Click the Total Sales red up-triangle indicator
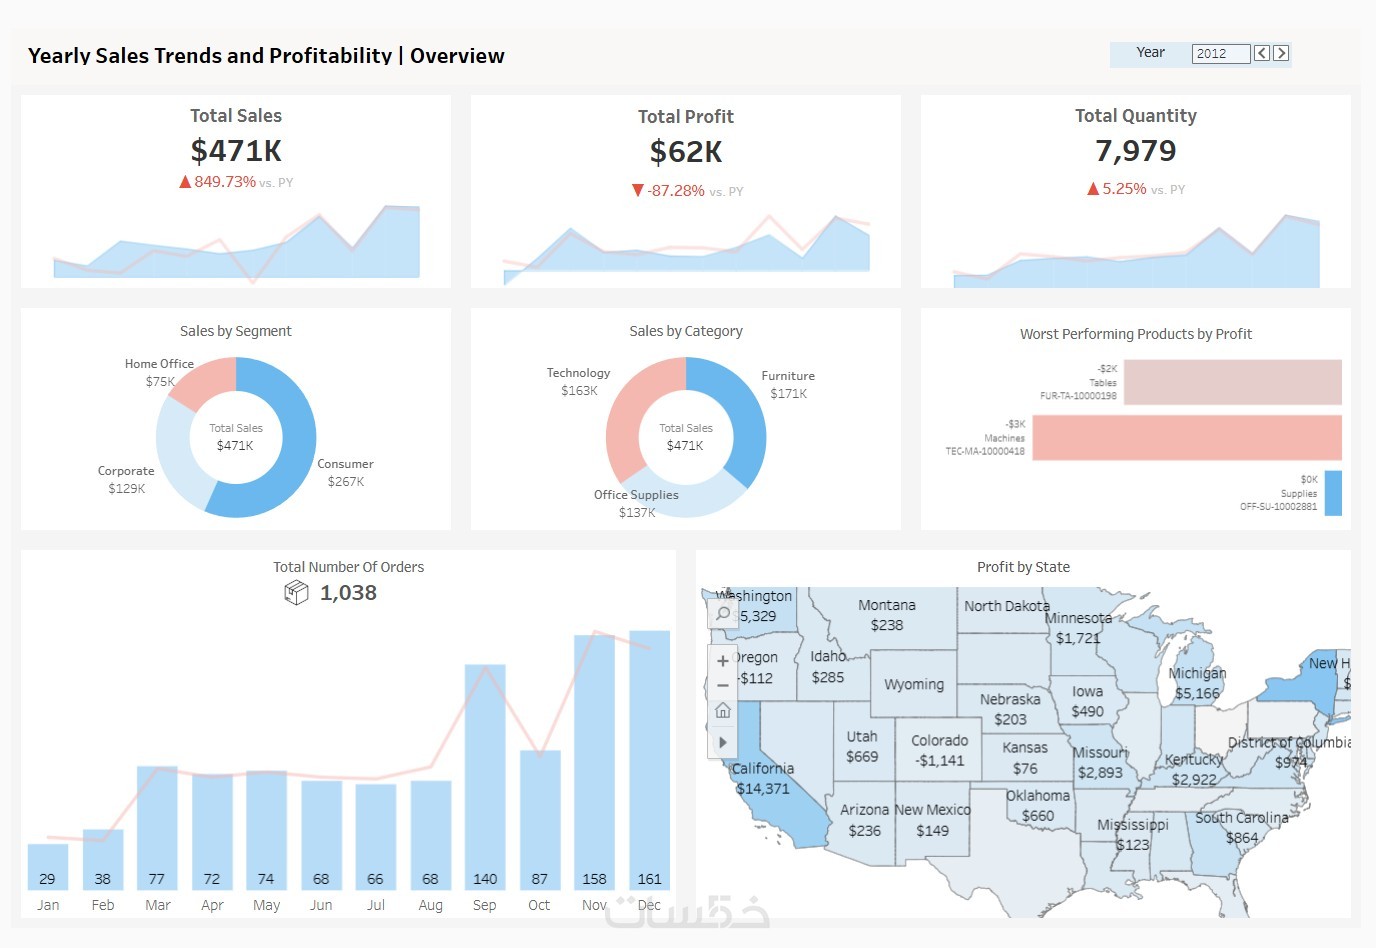 185,182
